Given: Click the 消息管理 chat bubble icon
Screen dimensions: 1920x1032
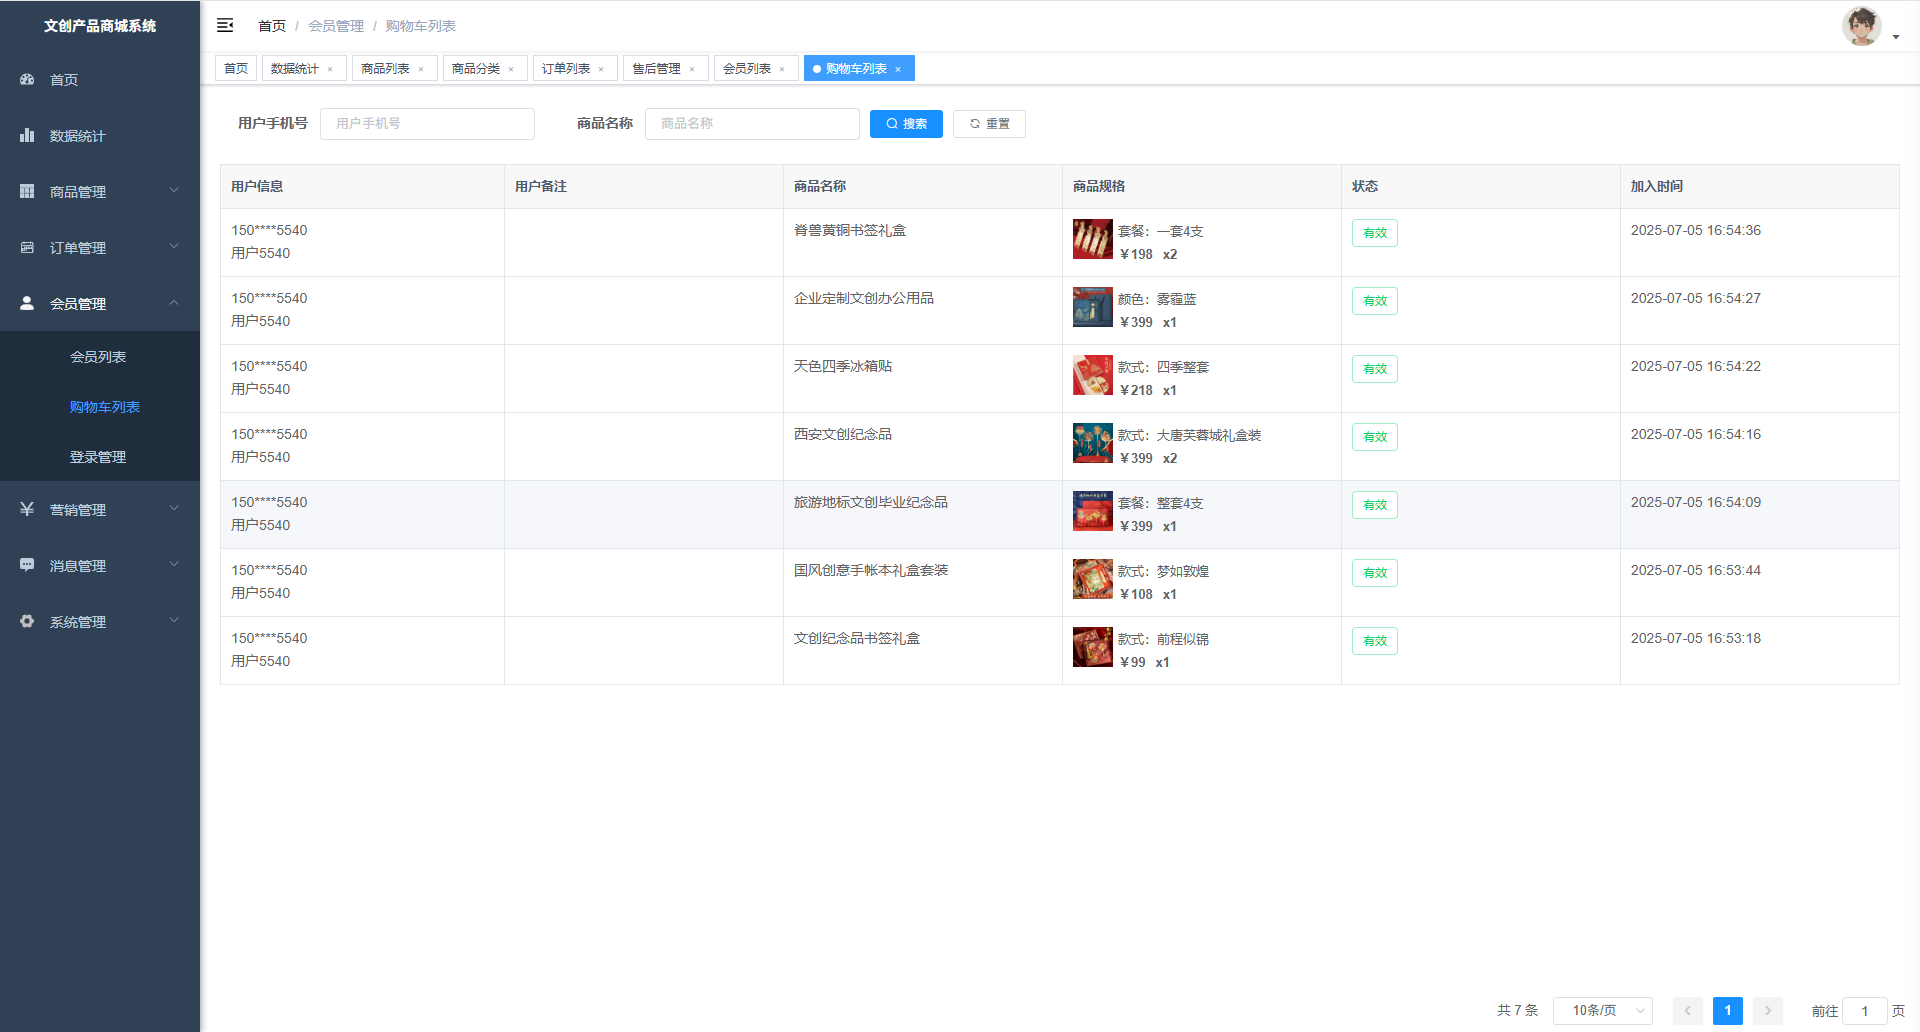Looking at the screenshot, I should pos(27,565).
